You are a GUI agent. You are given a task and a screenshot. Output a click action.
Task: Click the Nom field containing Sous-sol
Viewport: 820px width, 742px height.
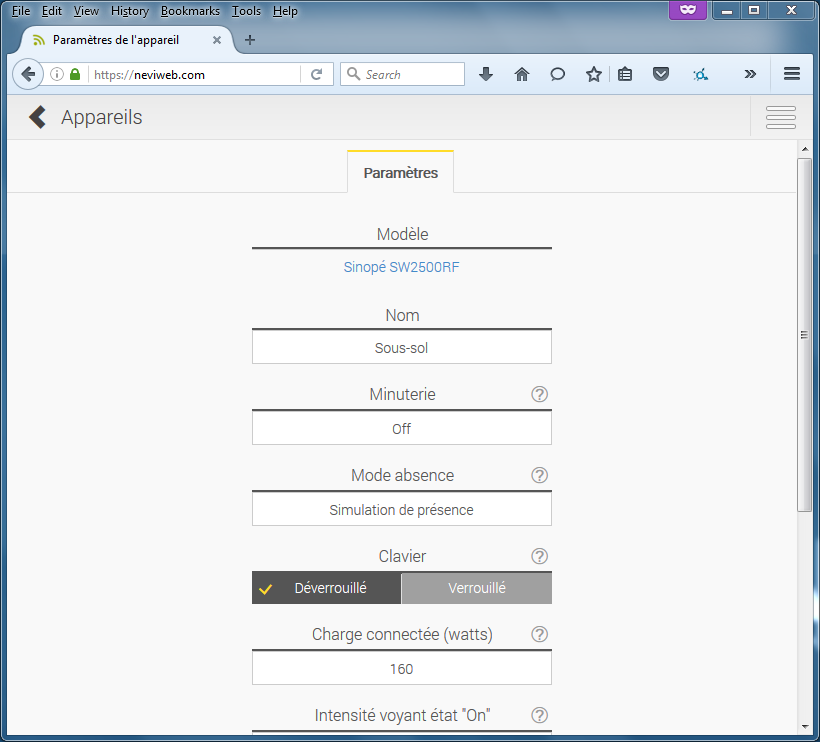[401, 348]
